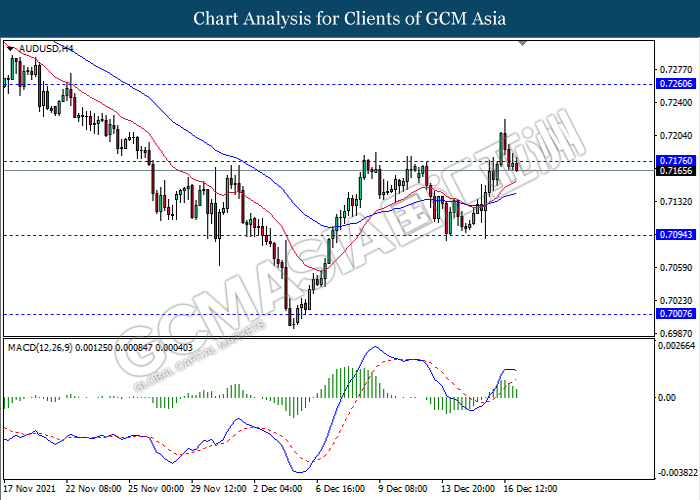The height and width of the screenshot is (500, 700).
Task: Click the 25 Nov 00:00 time label
Action: pyautogui.click(x=156, y=488)
